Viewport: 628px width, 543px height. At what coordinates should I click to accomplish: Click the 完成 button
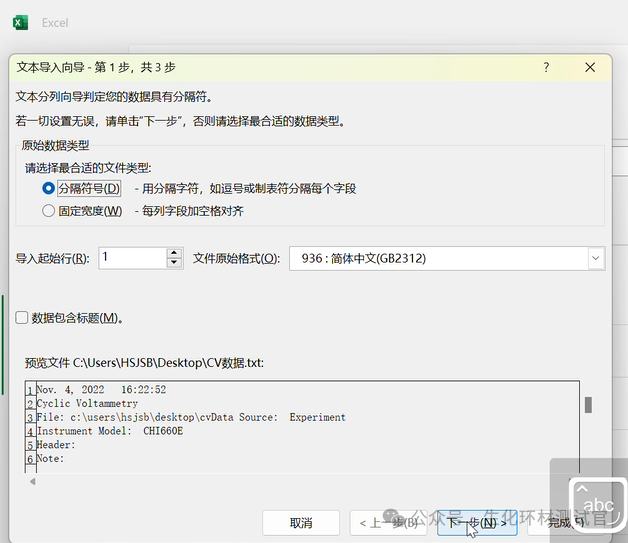pos(566,523)
